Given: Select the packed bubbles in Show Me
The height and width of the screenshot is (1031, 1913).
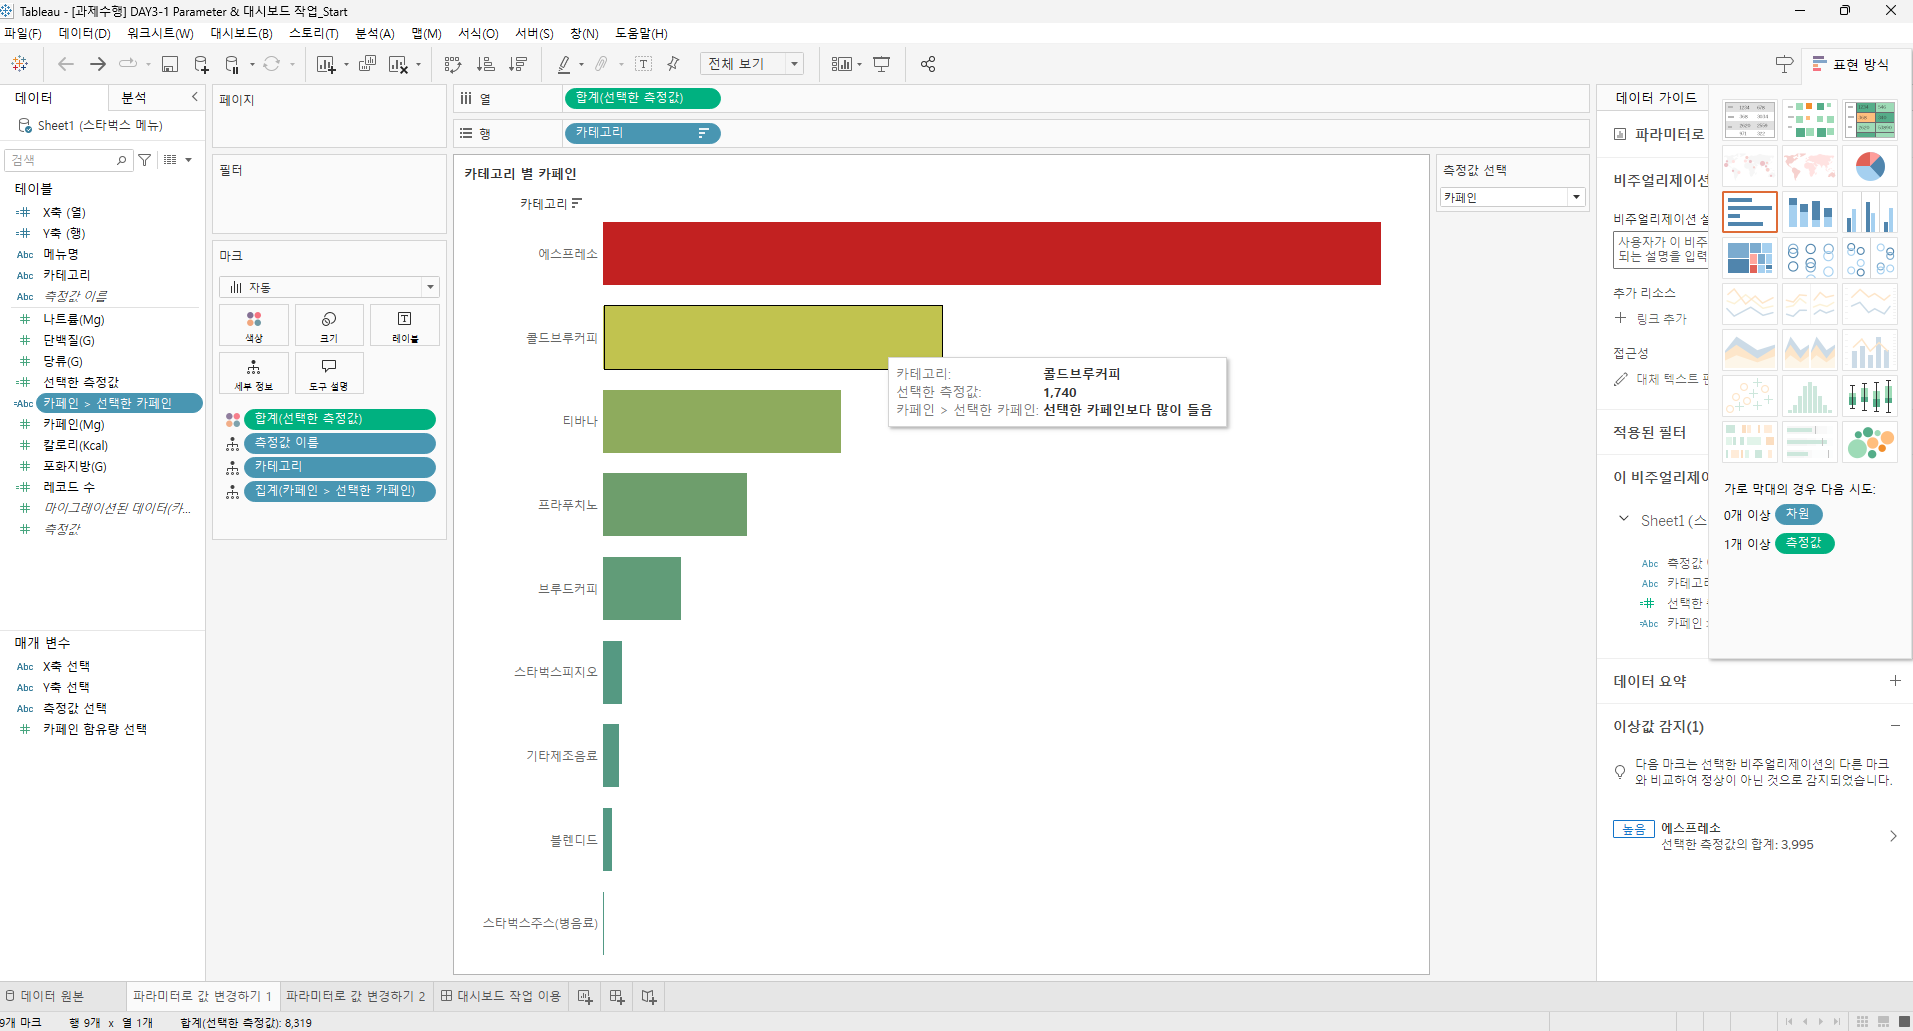Looking at the screenshot, I should point(1870,442).
